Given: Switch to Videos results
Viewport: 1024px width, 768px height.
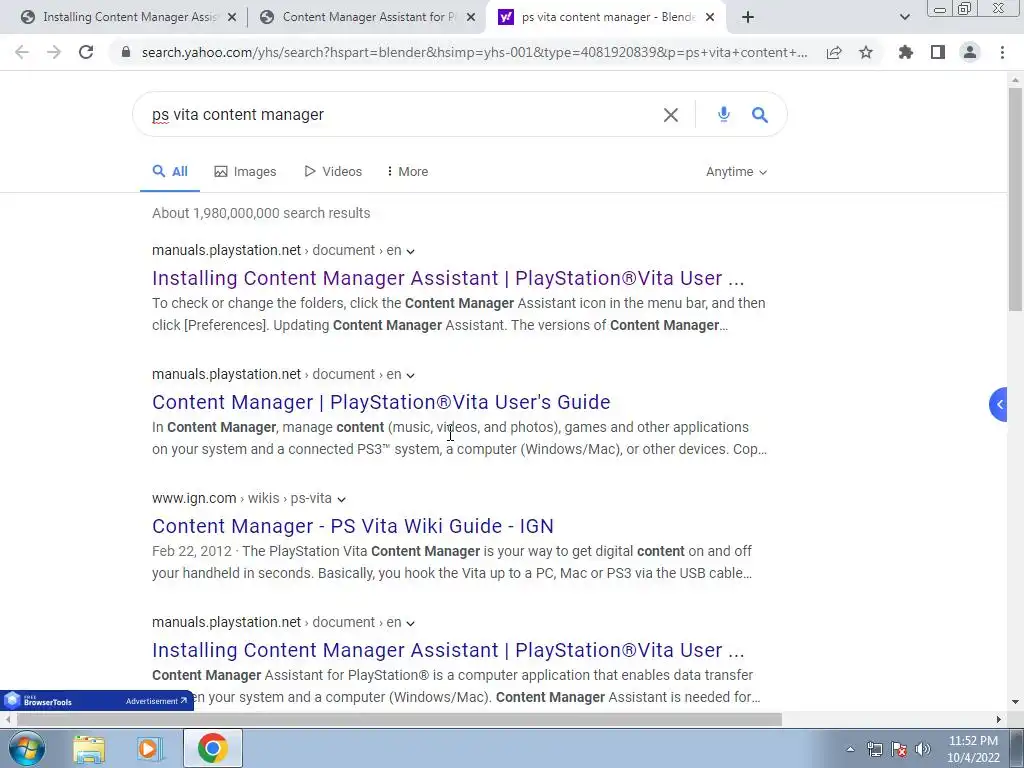Looking at the screenshot, I should click(x=333, y=172).
